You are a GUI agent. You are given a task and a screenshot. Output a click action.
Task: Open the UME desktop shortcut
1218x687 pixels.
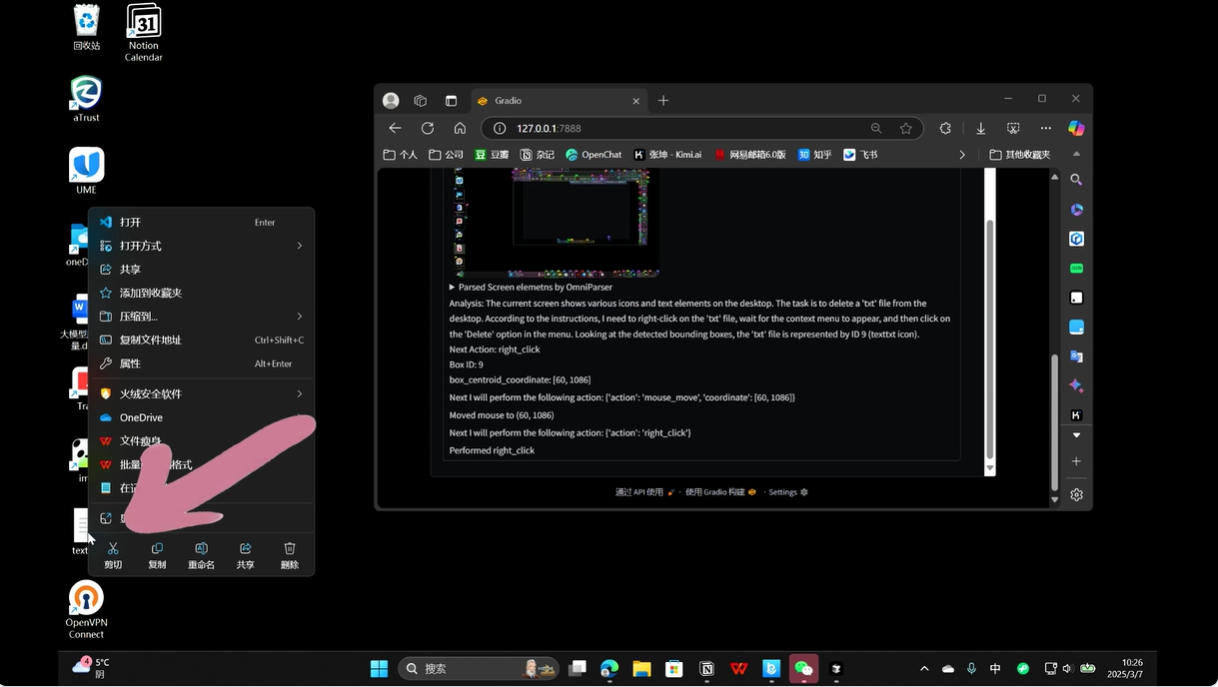[86, 171]
